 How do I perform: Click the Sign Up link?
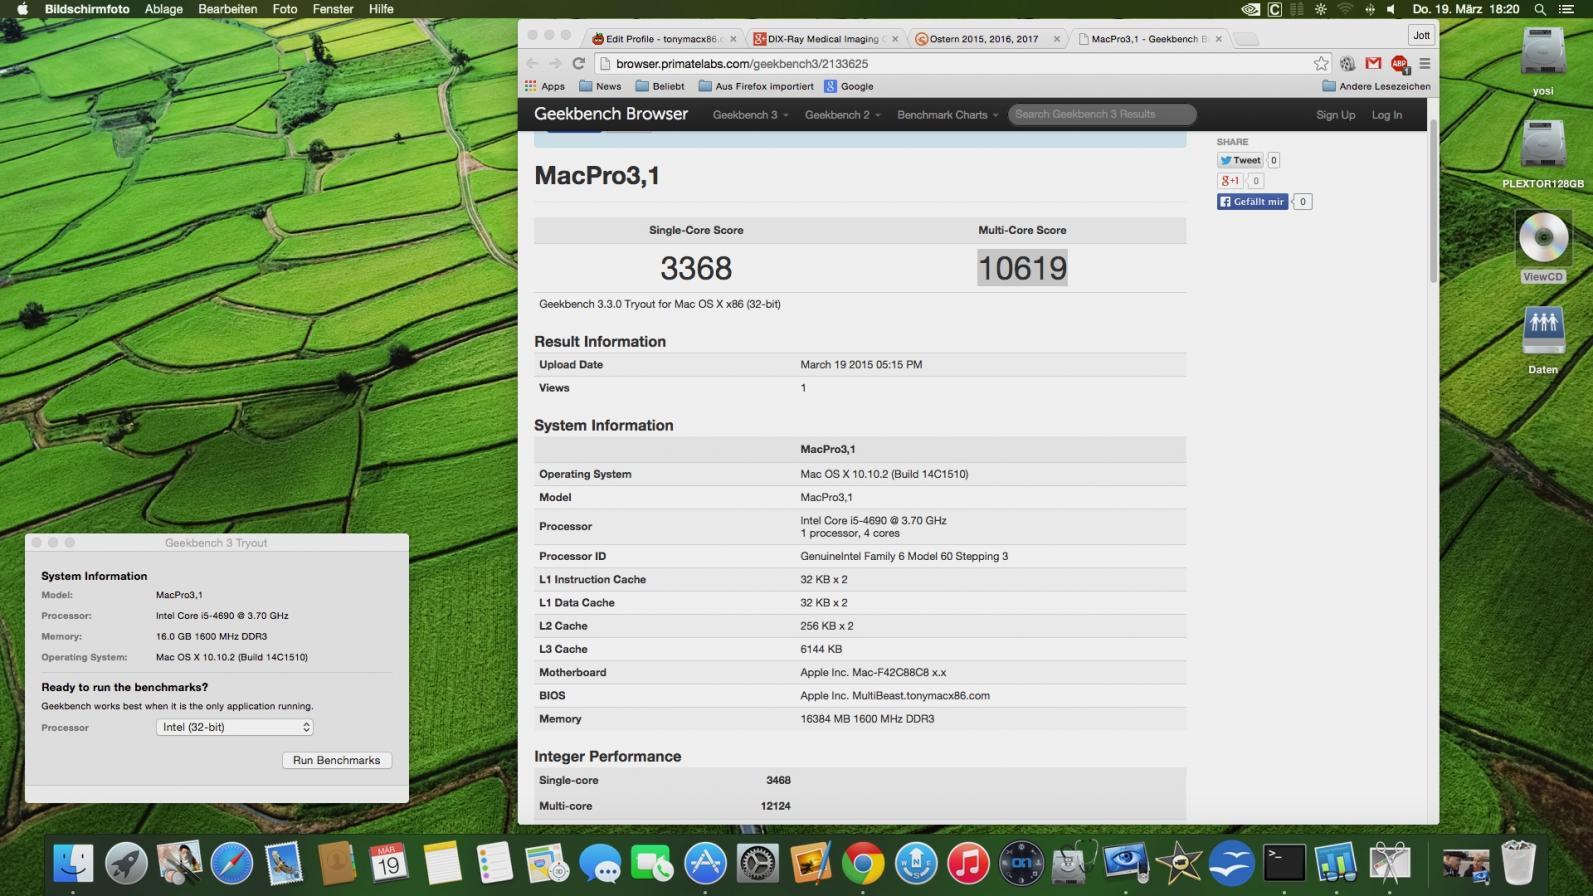[x=1335, y=115]
